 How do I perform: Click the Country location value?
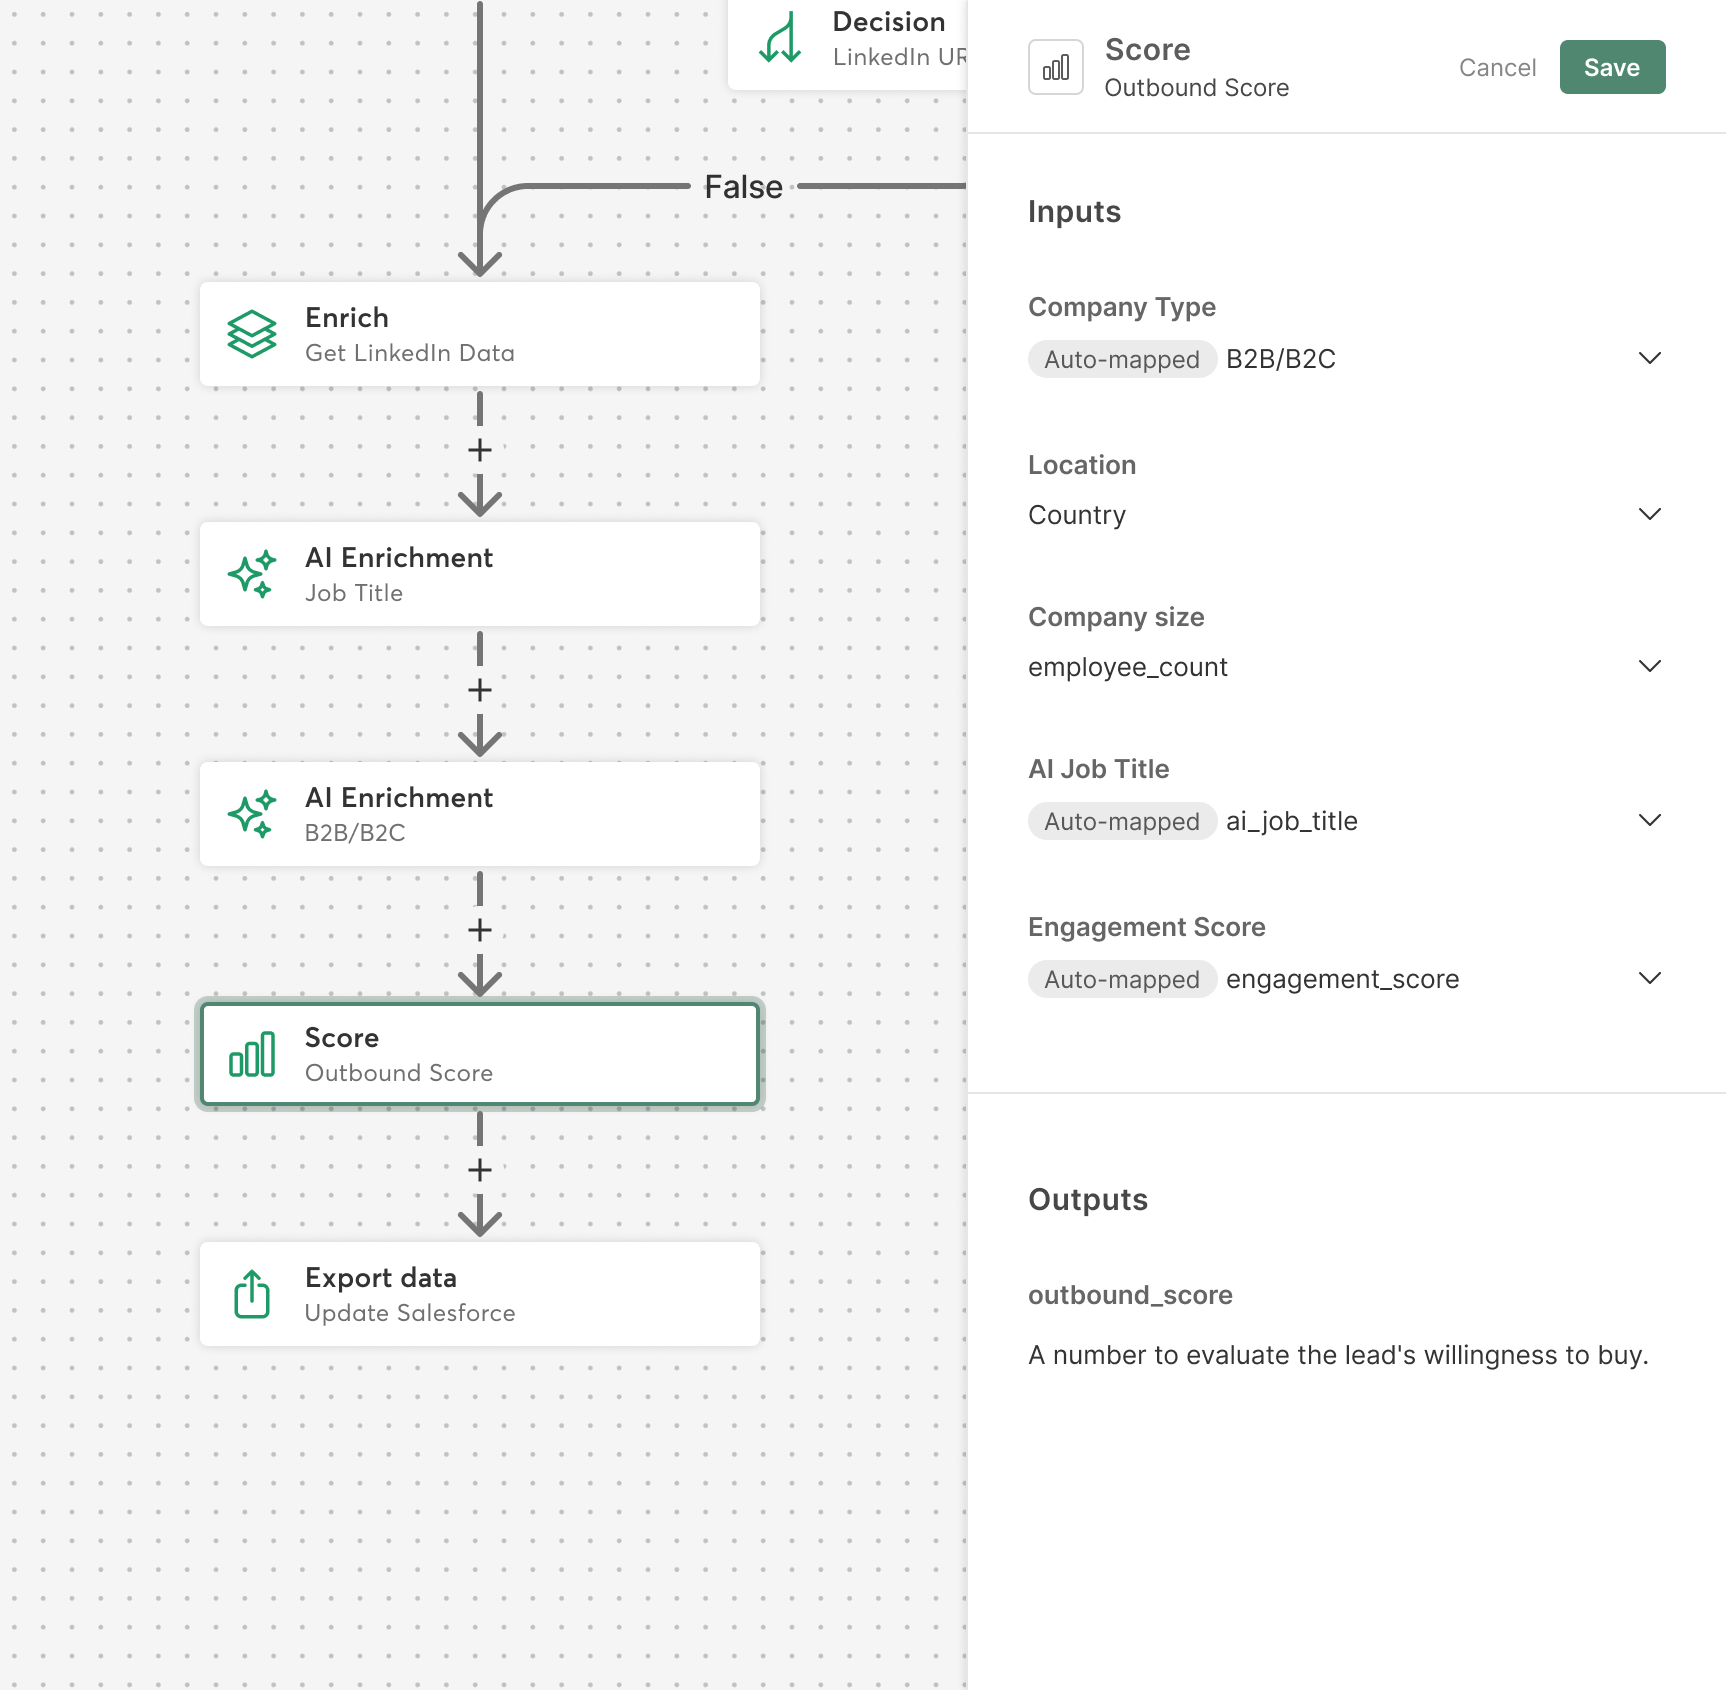1077,515
